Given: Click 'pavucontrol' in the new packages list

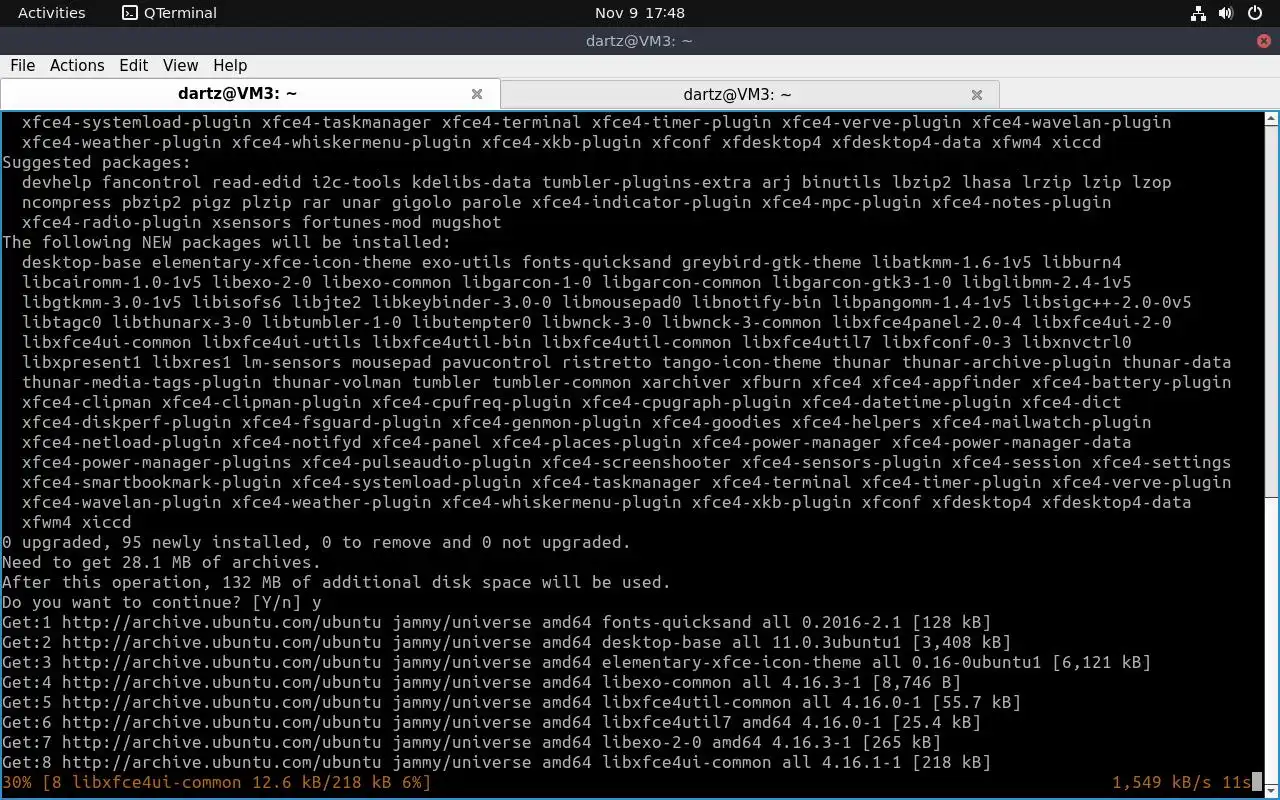Looking at the screenshot, I should point(496,362).
